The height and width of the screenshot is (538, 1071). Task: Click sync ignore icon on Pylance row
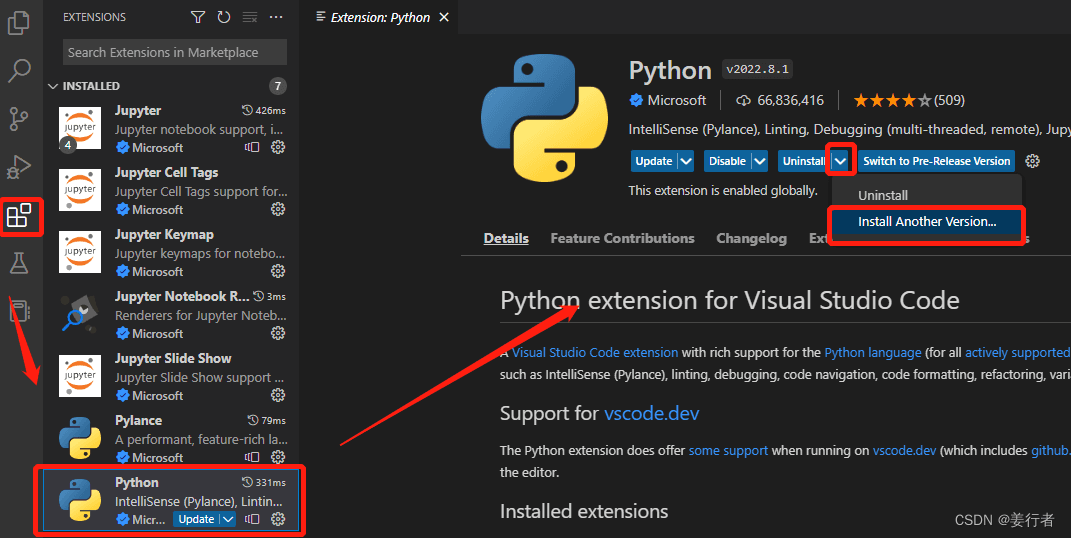coord(252,457)
